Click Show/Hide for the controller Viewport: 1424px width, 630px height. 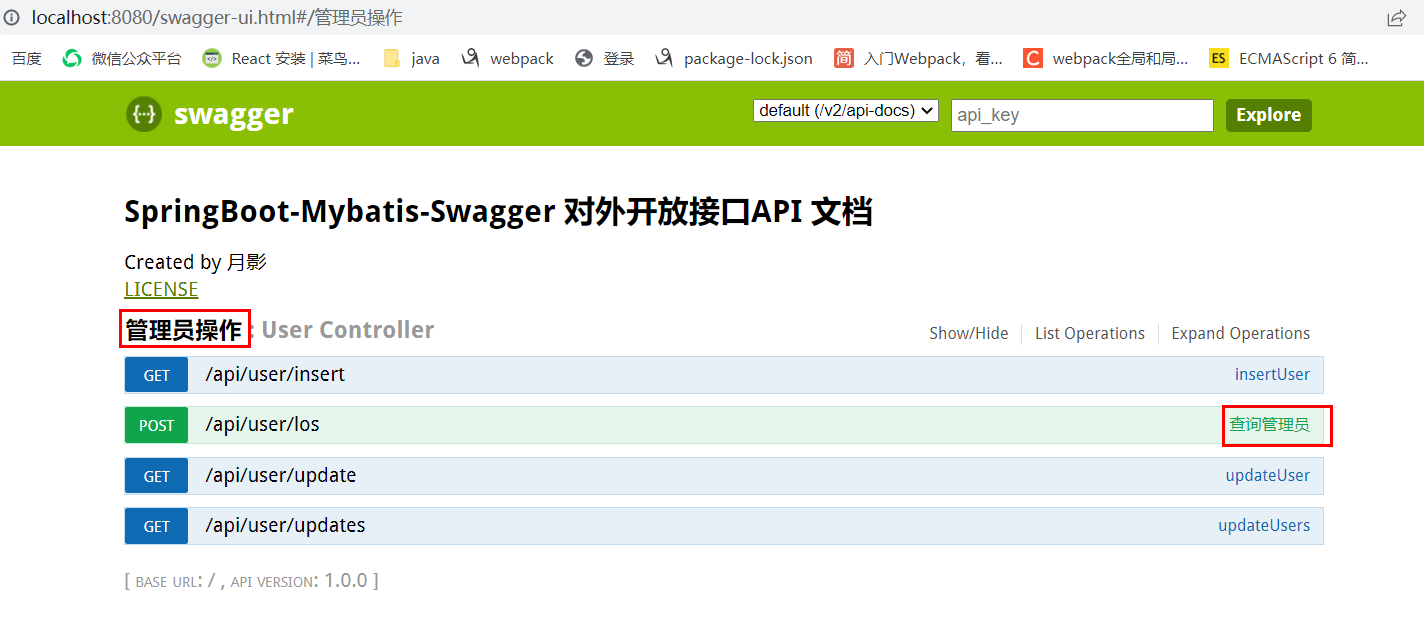pos(969,333)
